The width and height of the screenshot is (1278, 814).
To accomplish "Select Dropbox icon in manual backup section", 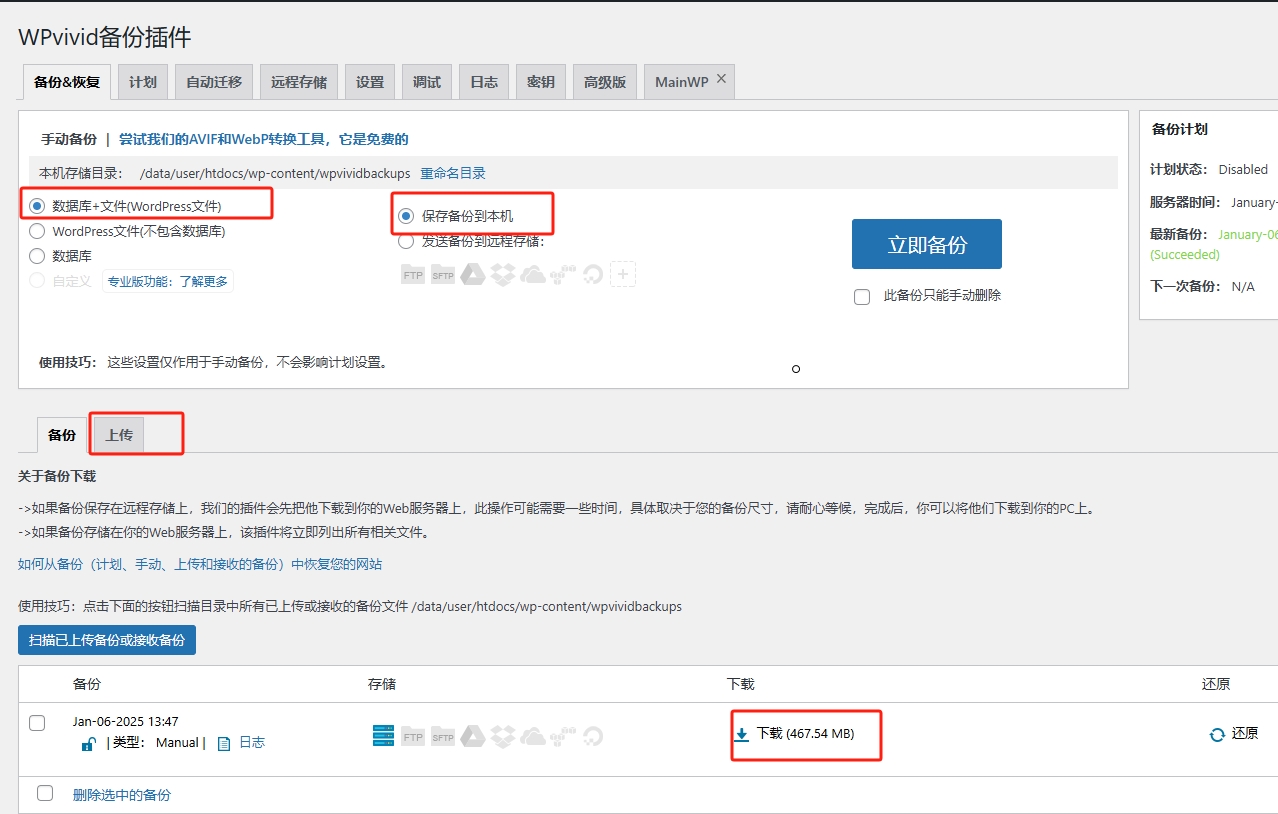I will tap(503, 274).
